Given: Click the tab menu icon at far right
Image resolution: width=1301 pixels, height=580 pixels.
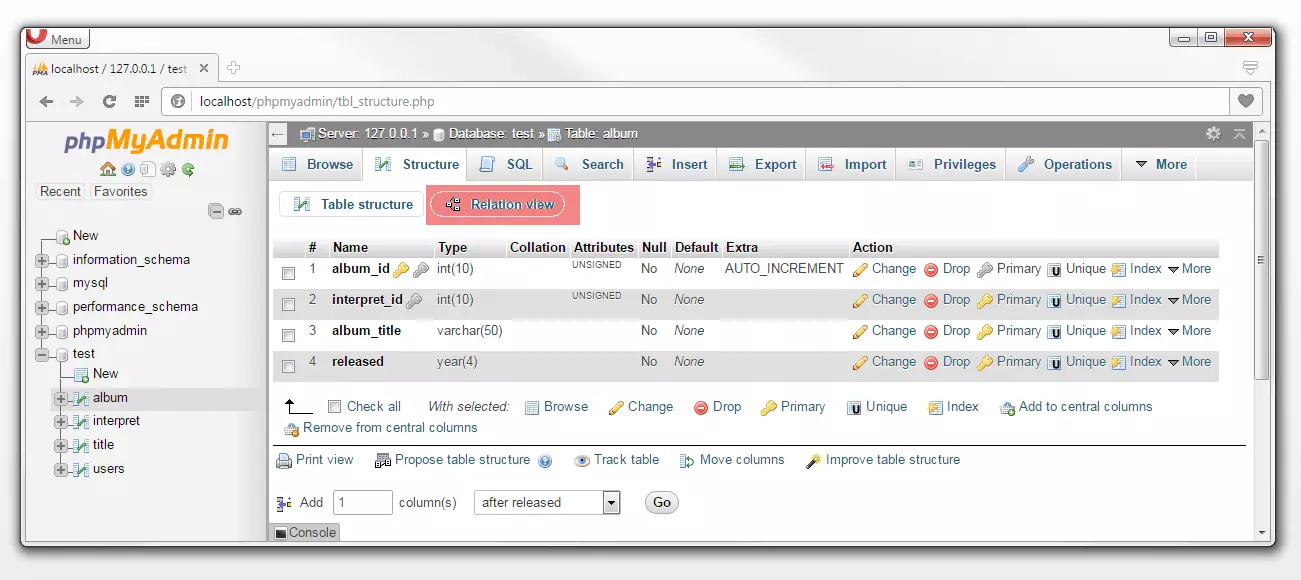Looking at the screenshot, I should click(x=1249, y=68).
